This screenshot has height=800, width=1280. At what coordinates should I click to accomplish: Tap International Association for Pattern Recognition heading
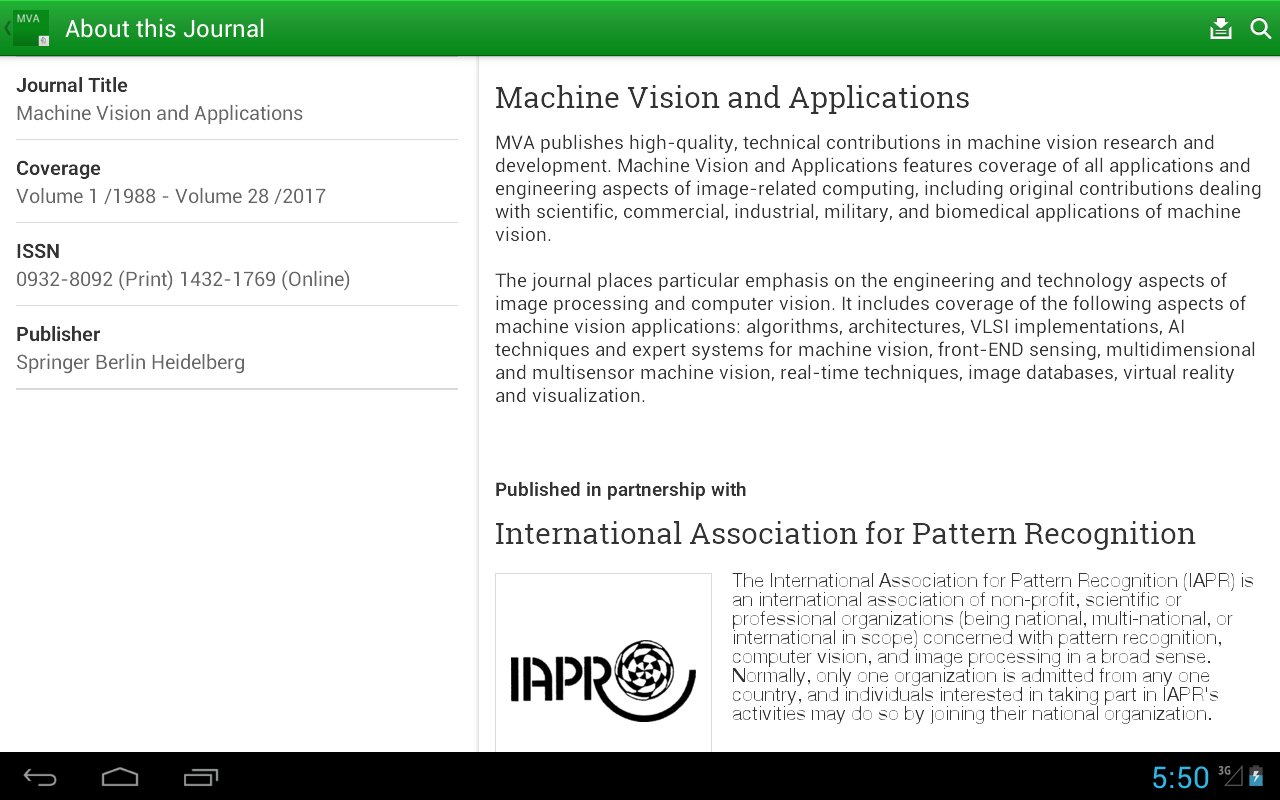(845, 533)
